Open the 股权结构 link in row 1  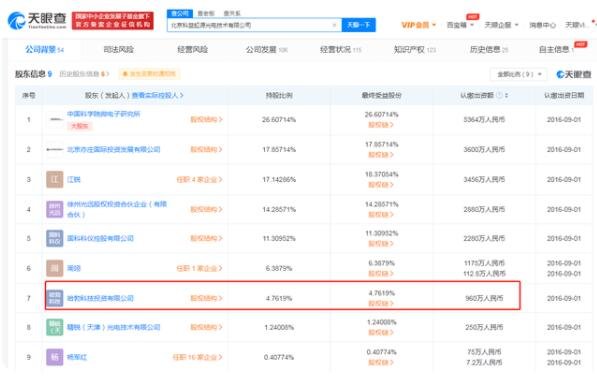tap(206, 120)
